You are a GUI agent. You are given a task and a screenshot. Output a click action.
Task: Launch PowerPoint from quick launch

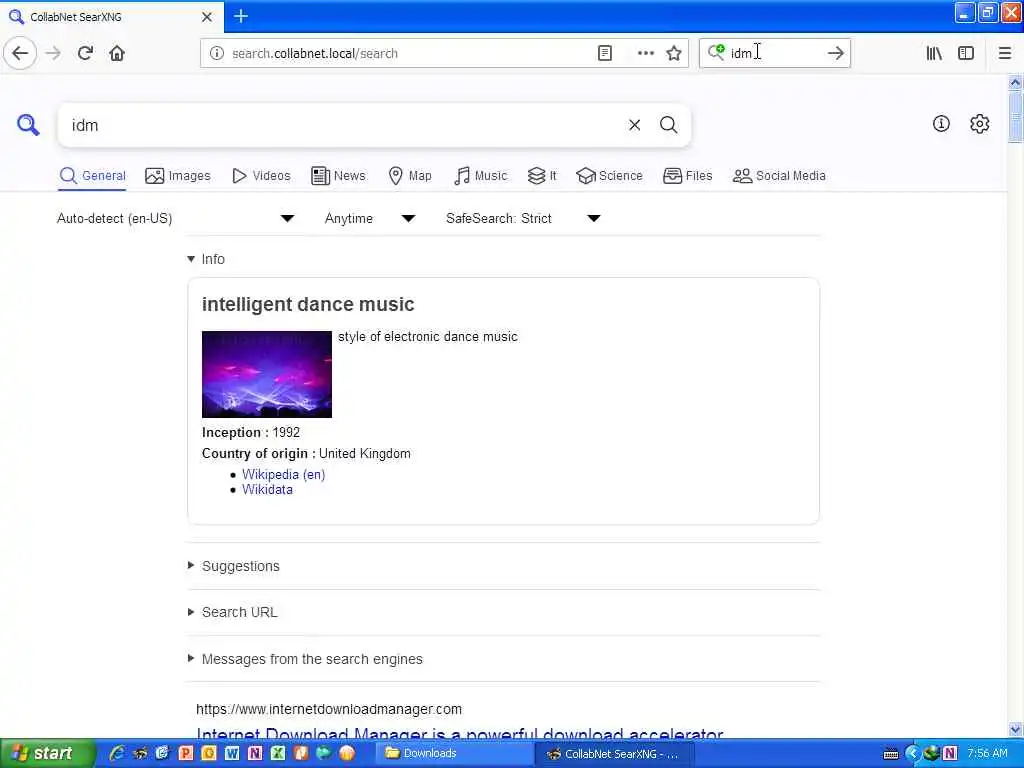click(x=185, y=753)
